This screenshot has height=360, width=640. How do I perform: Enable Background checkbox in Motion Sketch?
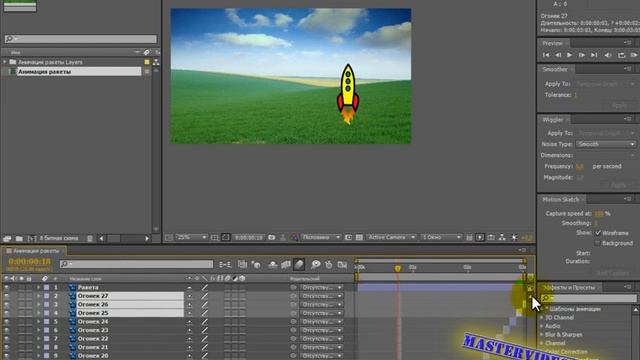598,243
